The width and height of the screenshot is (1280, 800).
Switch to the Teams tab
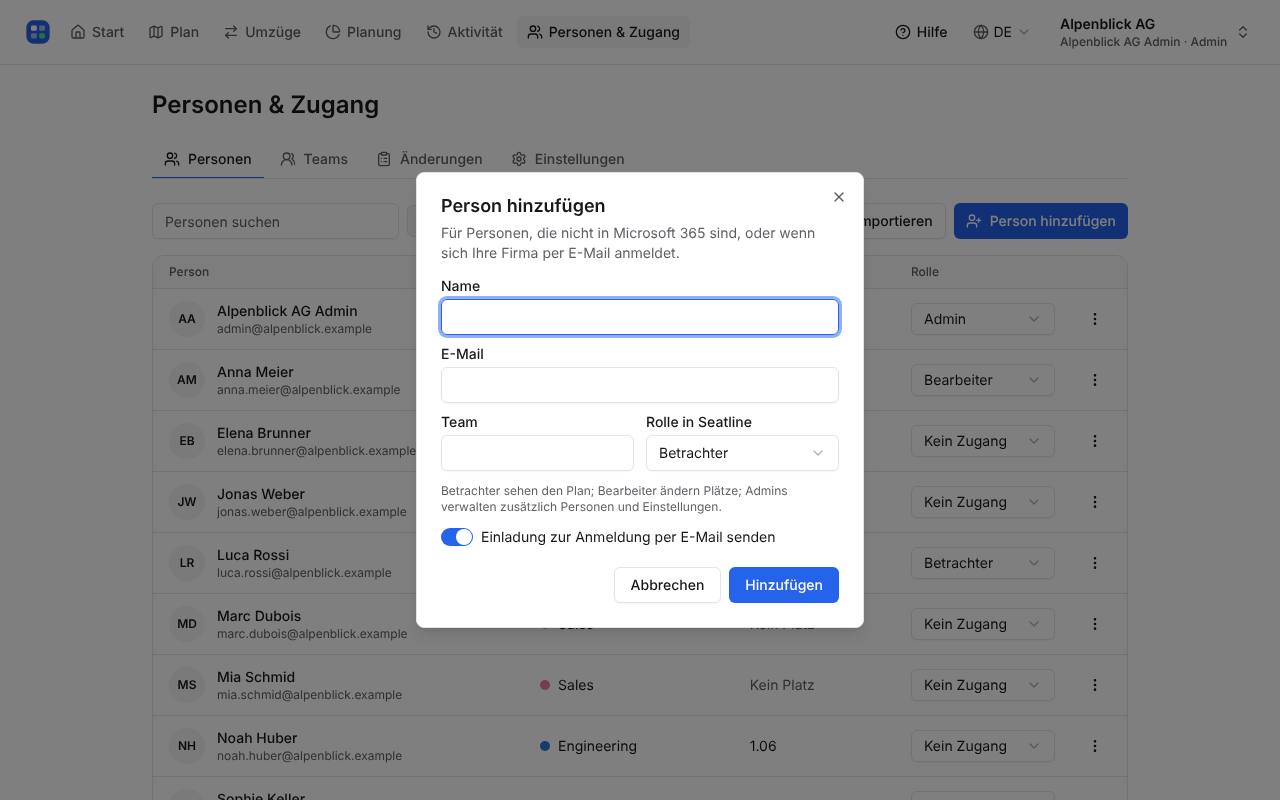(x=314, y=159)
